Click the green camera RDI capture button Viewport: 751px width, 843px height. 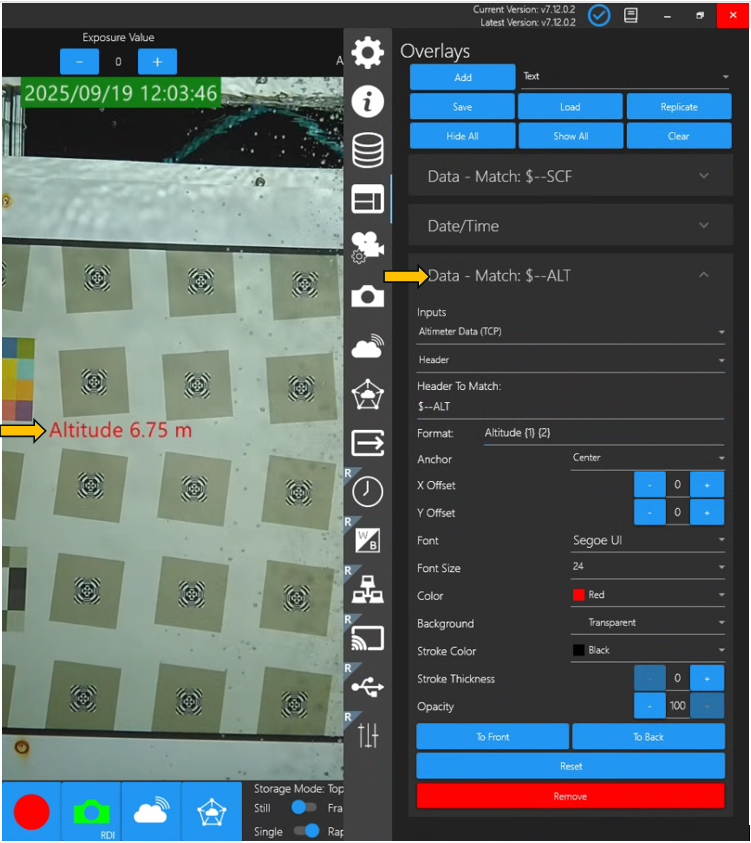(x=91, y=811)
